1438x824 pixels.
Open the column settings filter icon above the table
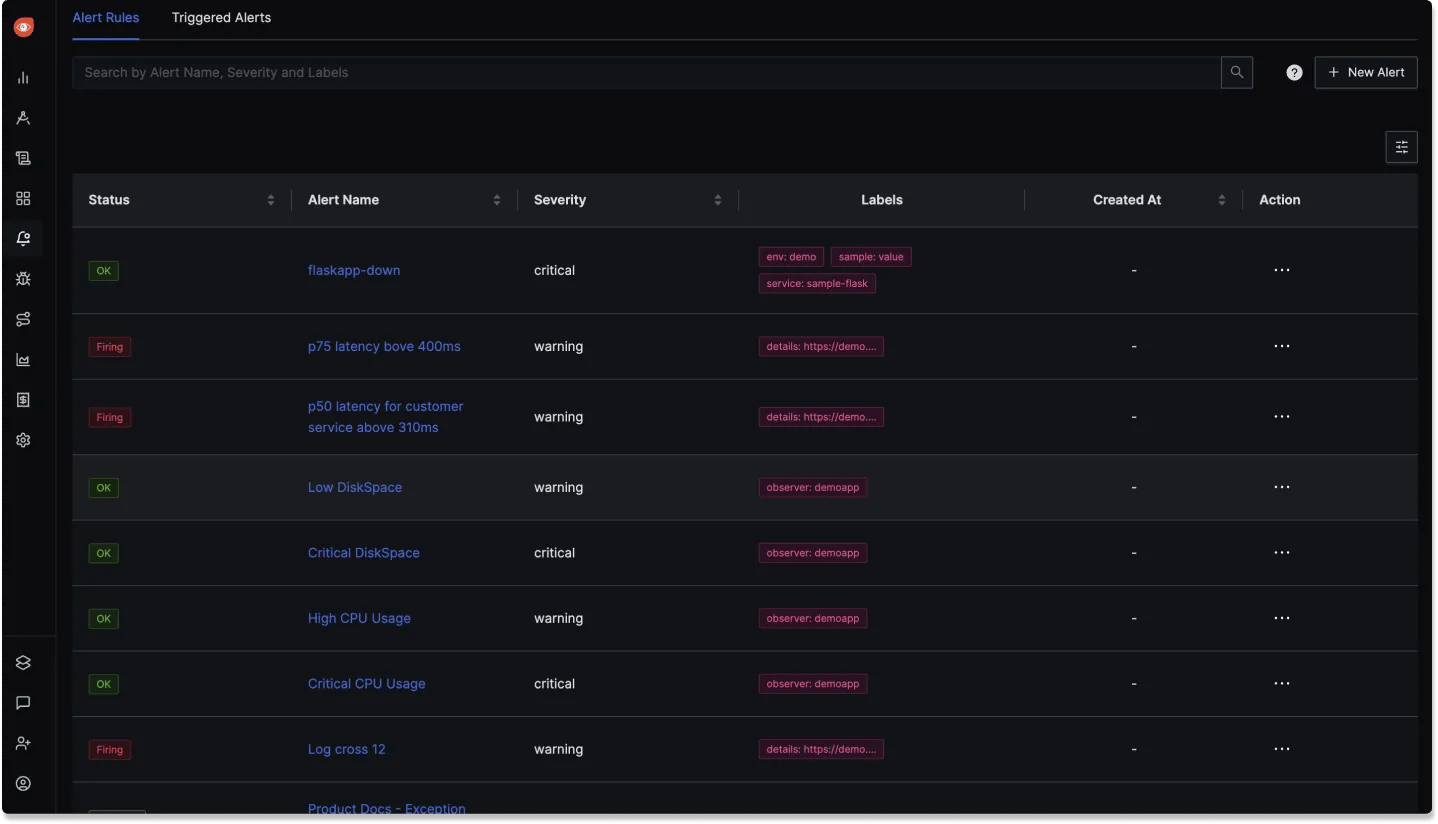tap(1400, 146)
